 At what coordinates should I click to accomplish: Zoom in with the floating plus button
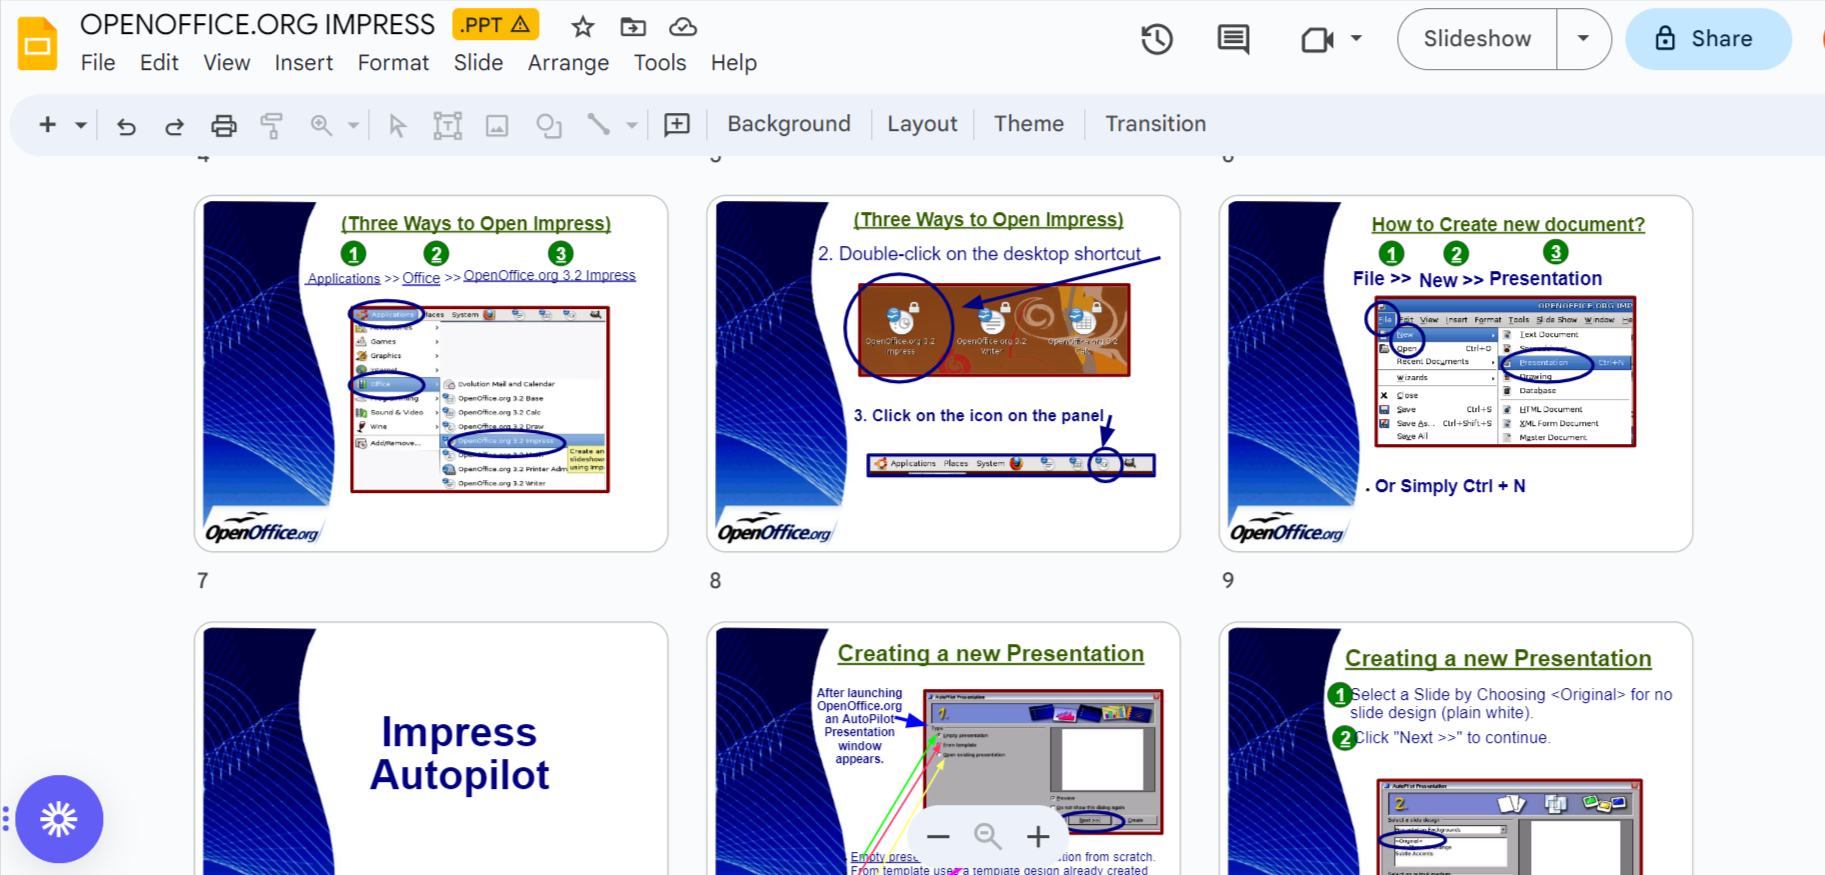pos(1038,836)
